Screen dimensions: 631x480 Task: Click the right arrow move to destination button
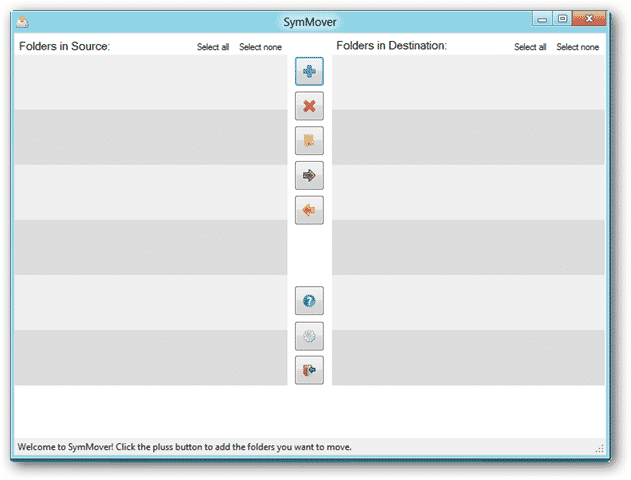309,175
